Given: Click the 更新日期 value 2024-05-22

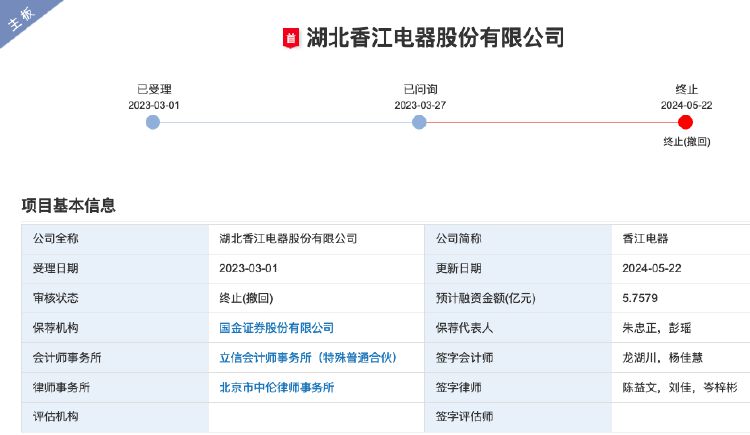Looking at the screenshot, I should [651, 268].
